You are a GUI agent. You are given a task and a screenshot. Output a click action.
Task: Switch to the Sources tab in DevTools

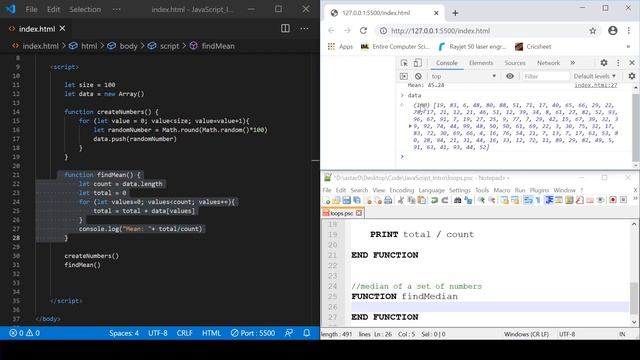(x=515, y=63)
